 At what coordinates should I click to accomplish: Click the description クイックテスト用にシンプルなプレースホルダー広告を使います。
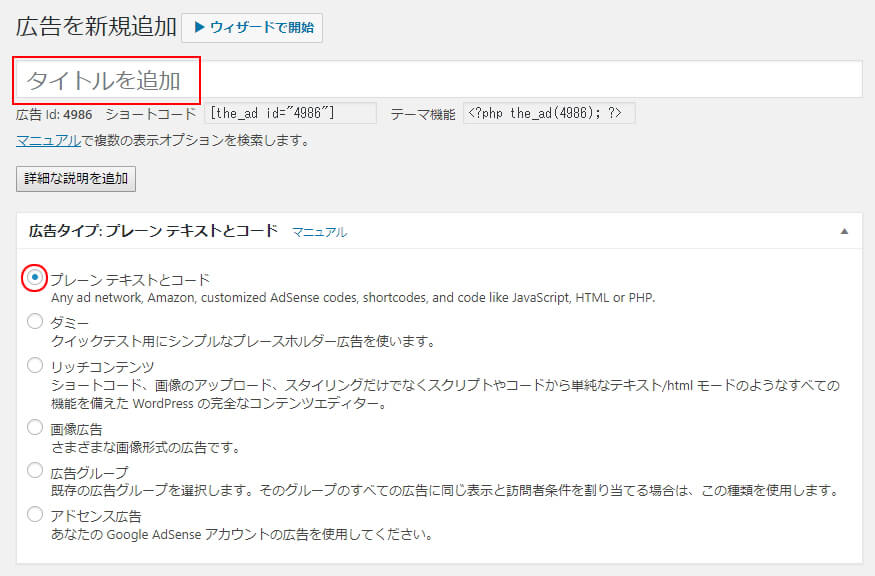(243, 341)
